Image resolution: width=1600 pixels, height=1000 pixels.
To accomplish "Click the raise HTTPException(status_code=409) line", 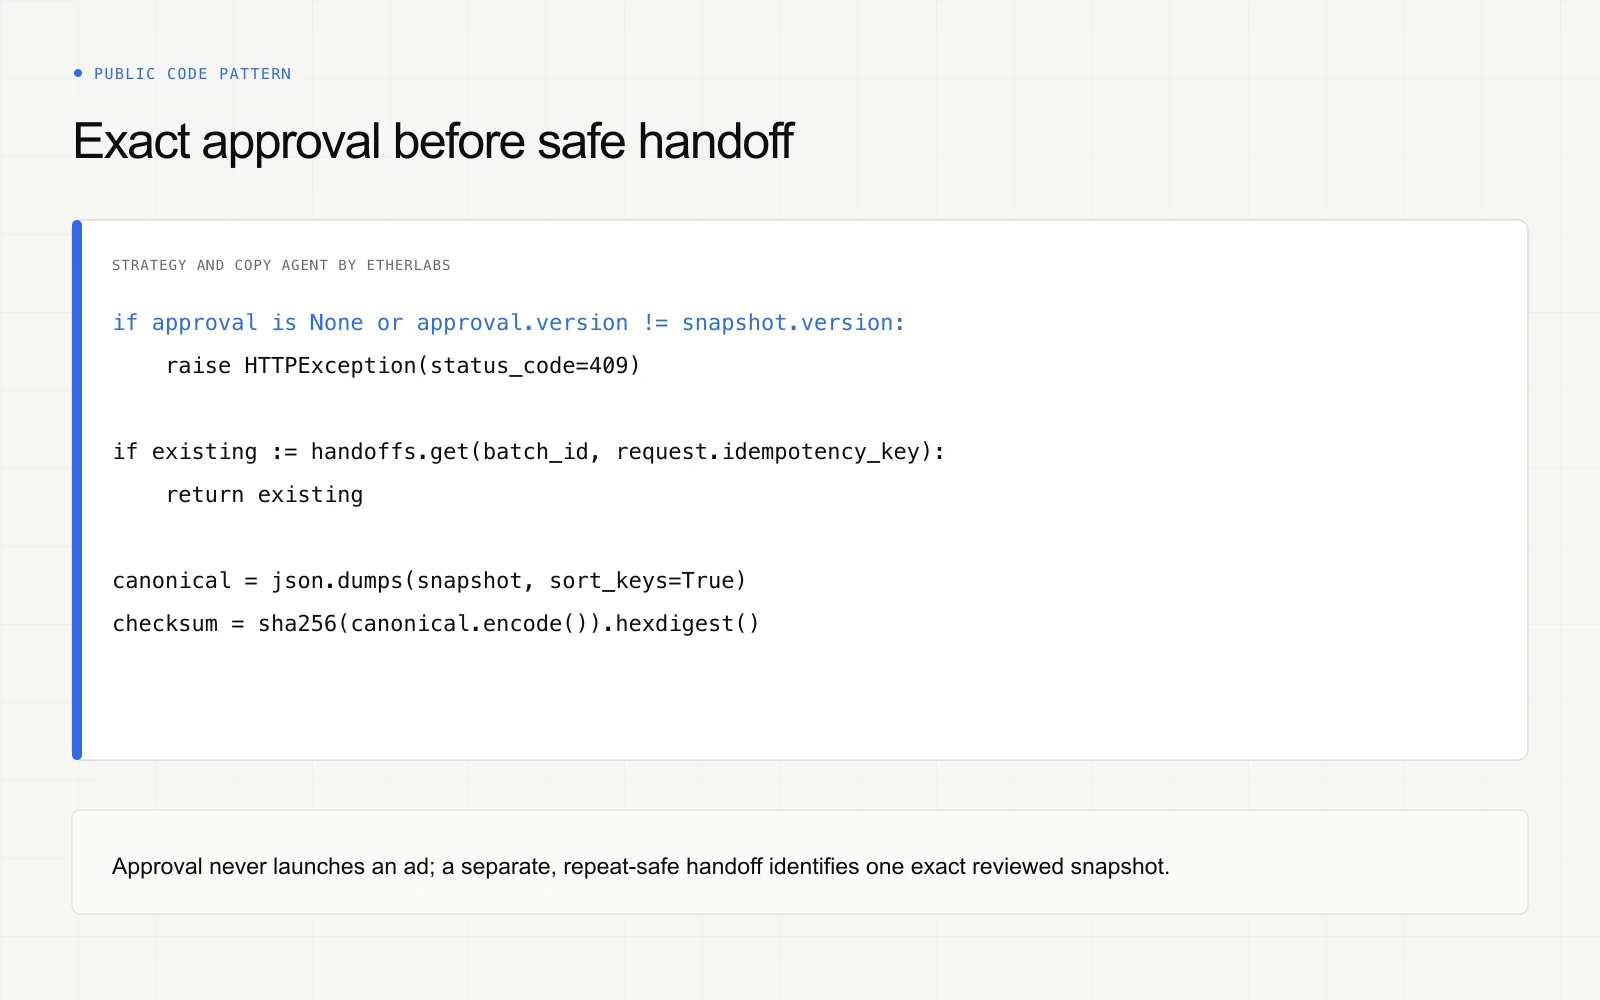I will point(402,366).
